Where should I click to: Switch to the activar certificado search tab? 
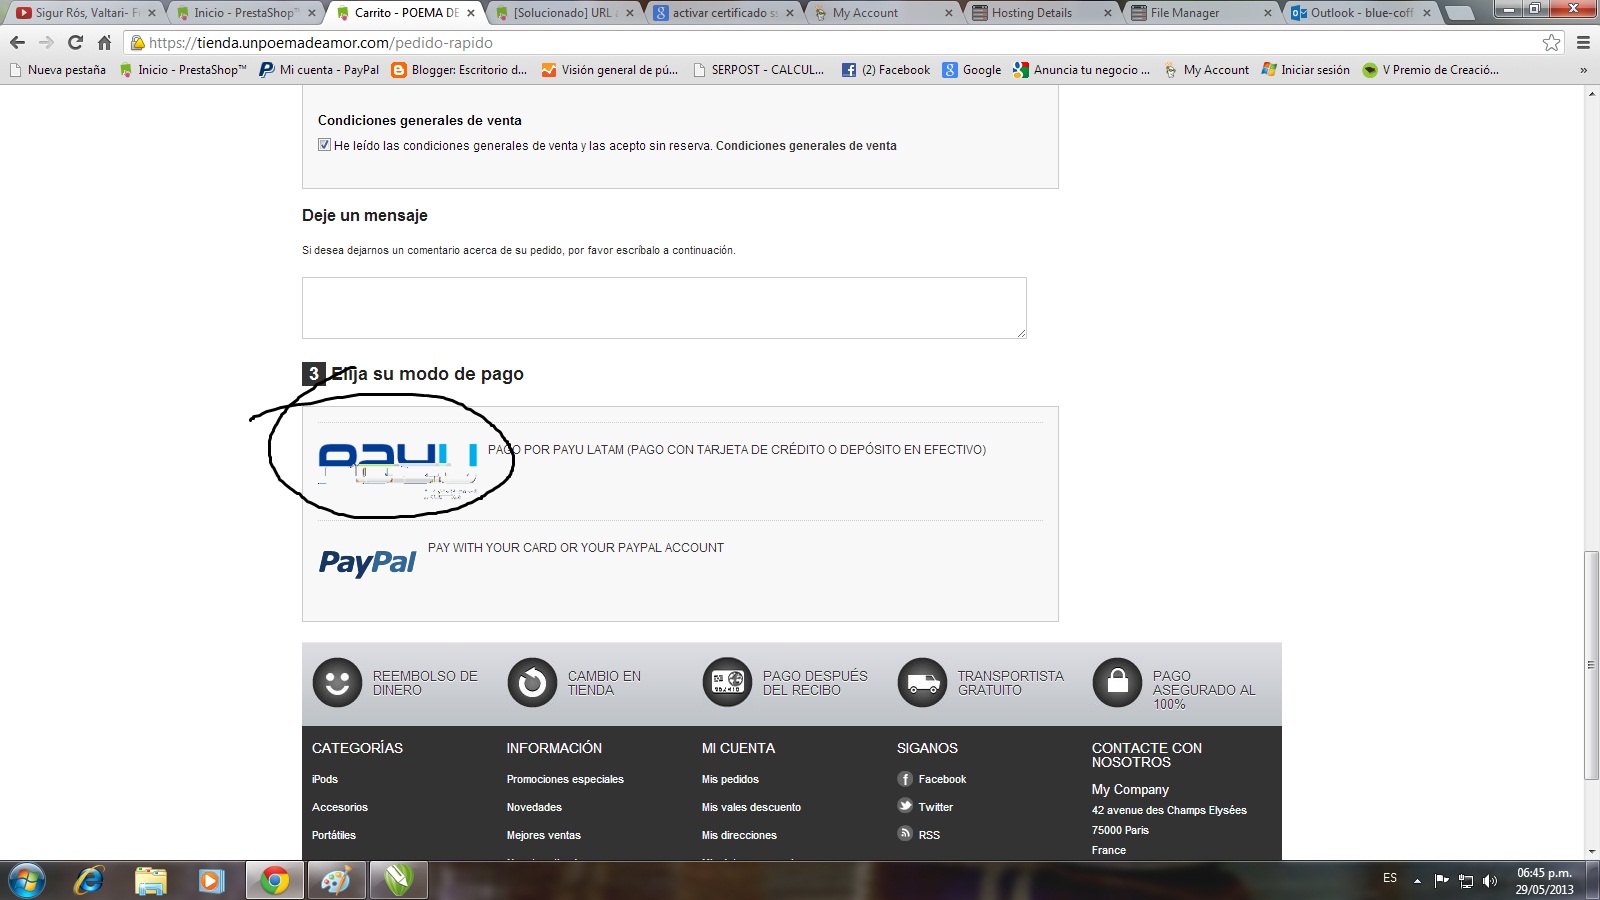tap(723, 13)
